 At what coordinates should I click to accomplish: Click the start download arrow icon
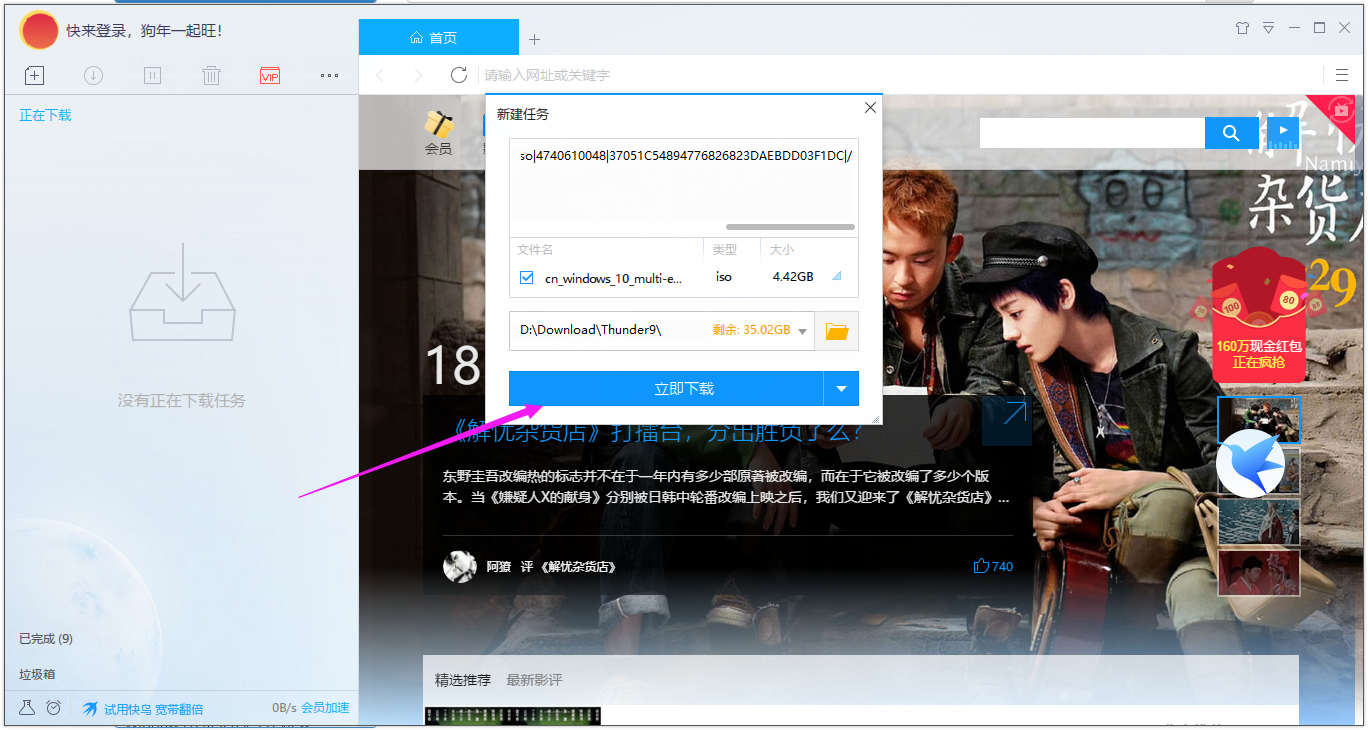tap(93, 75)
